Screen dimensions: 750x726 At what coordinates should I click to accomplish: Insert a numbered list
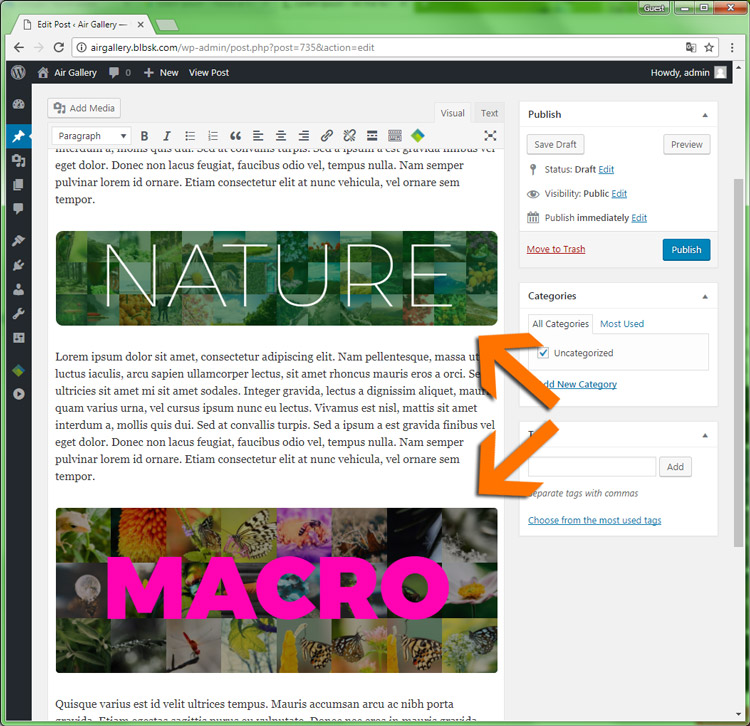tap(213, 136)
